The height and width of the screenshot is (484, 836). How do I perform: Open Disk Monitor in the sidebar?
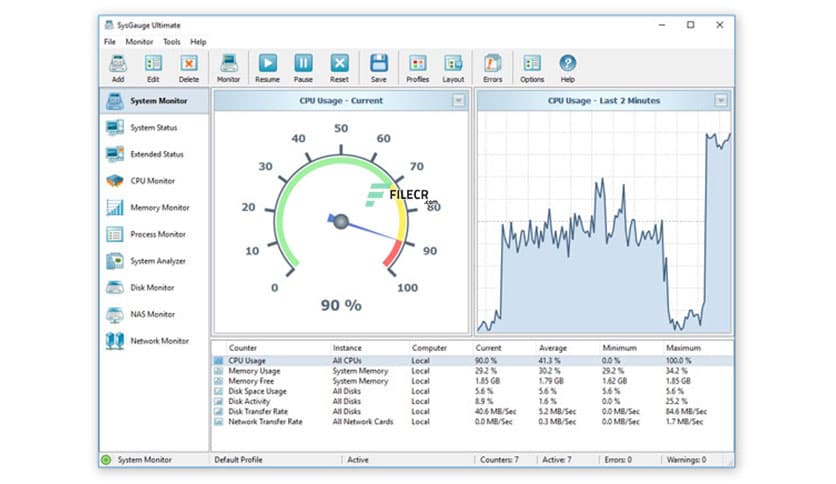[x=154, y=287]
